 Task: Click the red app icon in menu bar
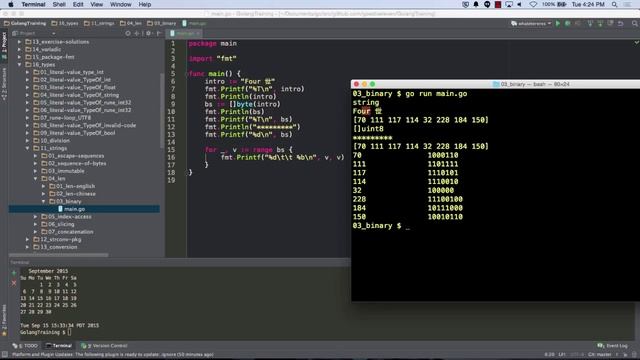[x=498, y=4]
